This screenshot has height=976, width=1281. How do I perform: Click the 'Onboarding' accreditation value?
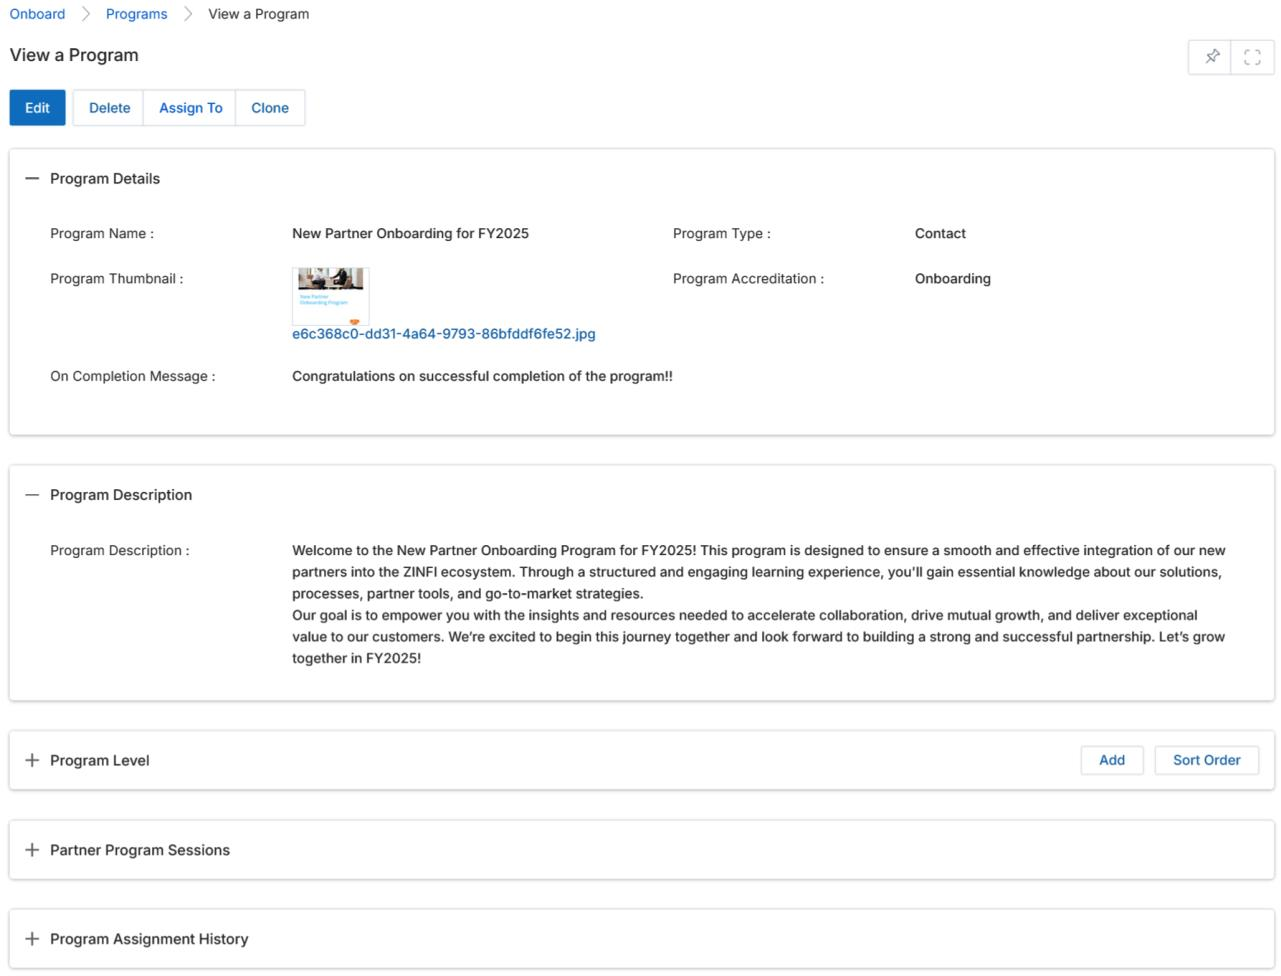point(953,279)
